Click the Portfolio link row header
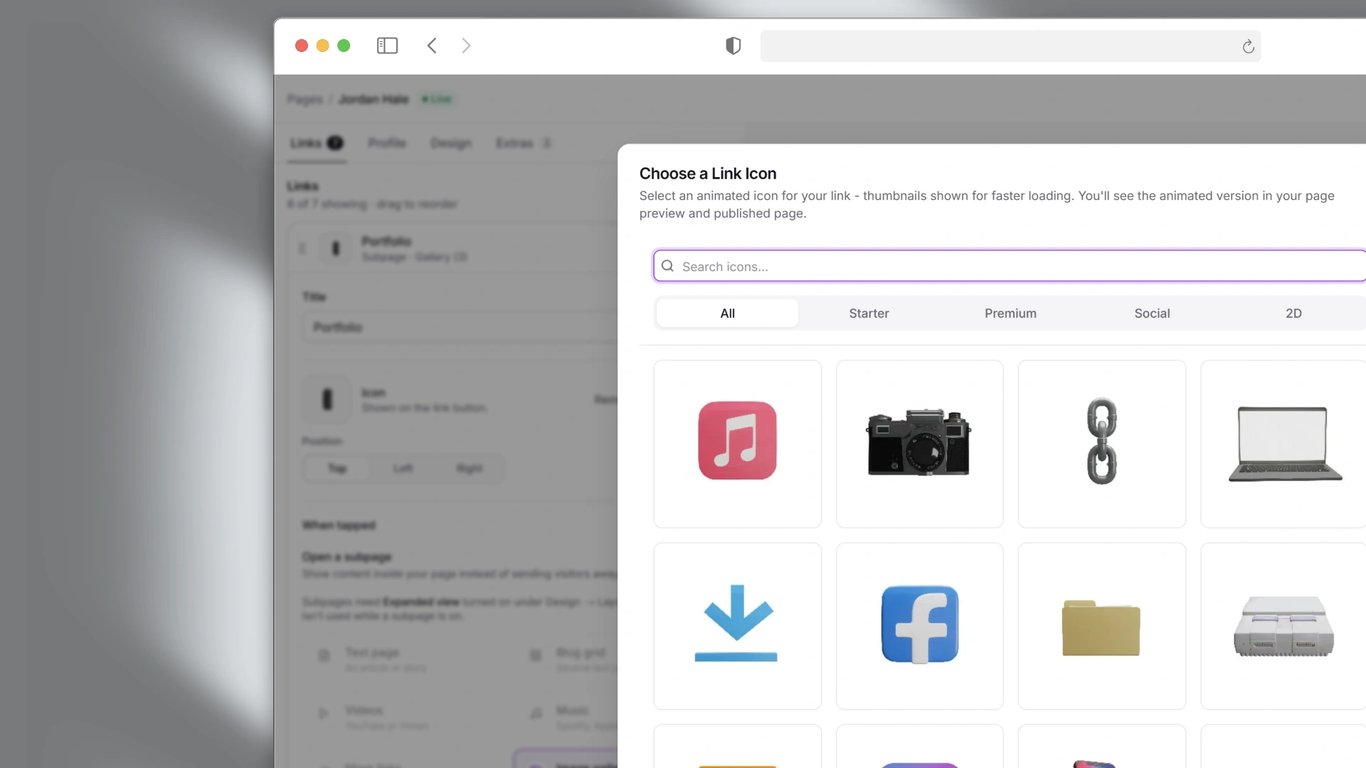 [x=455, y=248]
